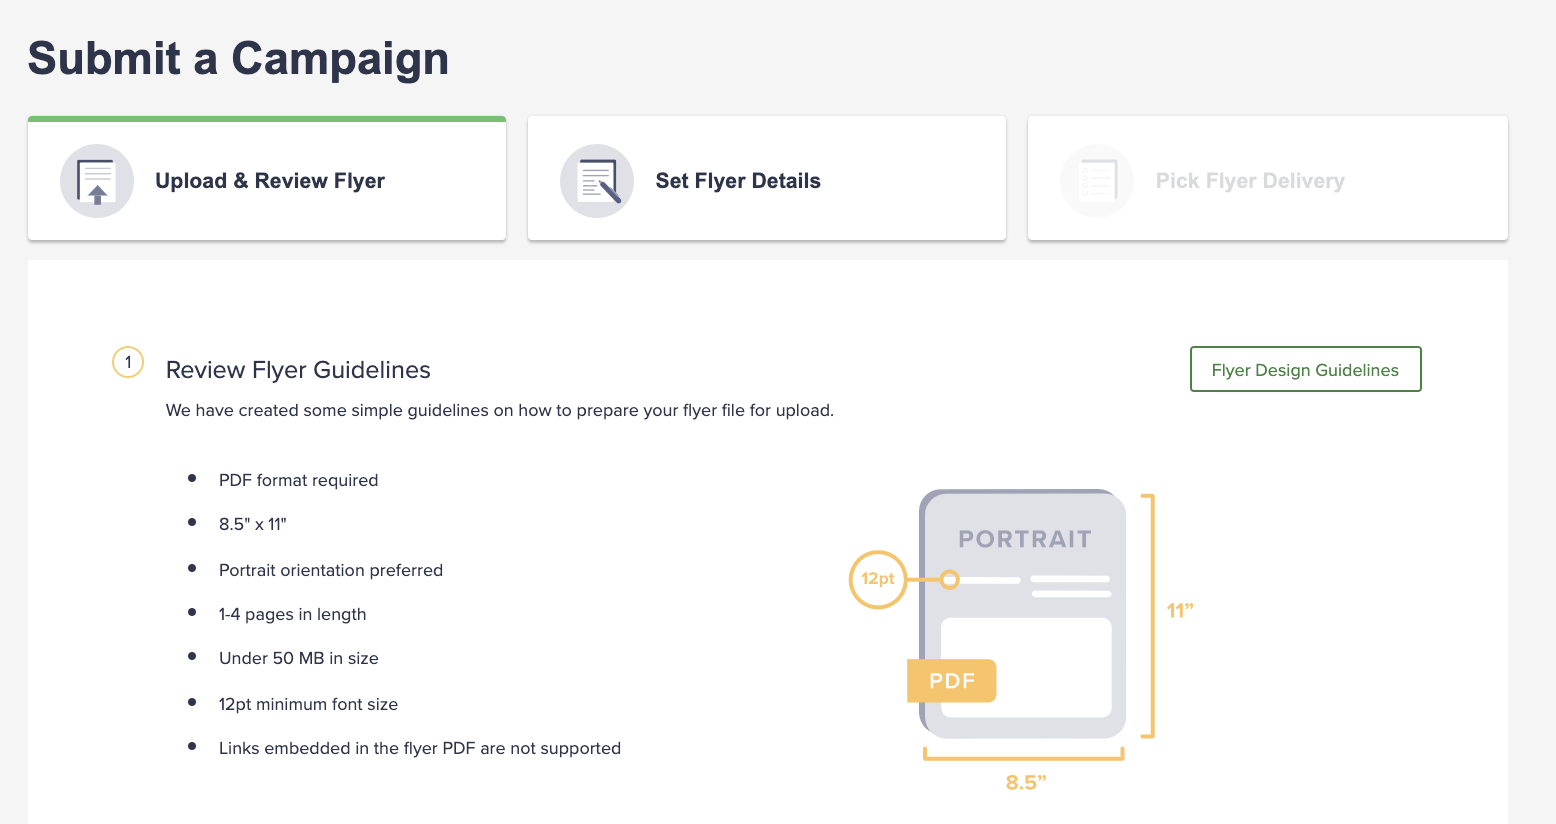Open the Upload & Review Flyer step tab

[267, 179]
